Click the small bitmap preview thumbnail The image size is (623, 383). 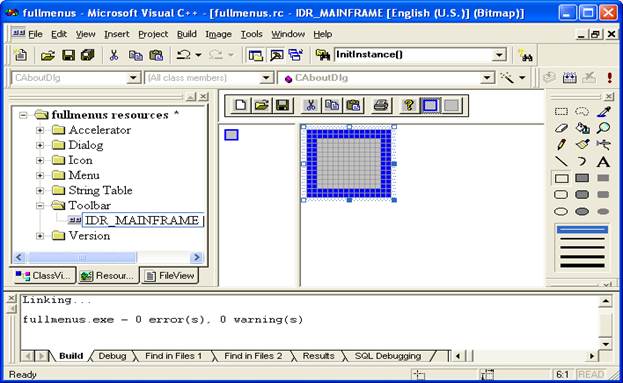click(x=231, y=135)
